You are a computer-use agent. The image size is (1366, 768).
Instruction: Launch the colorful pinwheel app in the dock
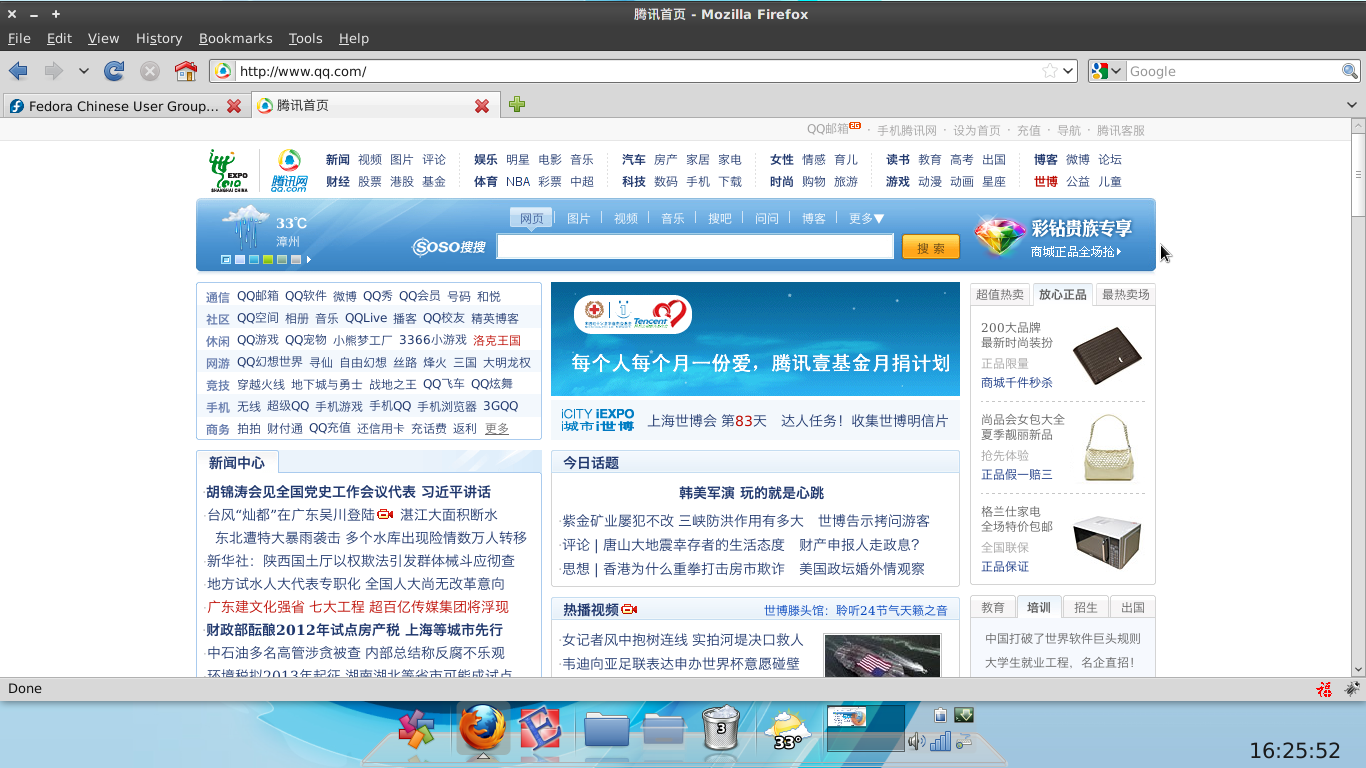(x=416, y=729)
